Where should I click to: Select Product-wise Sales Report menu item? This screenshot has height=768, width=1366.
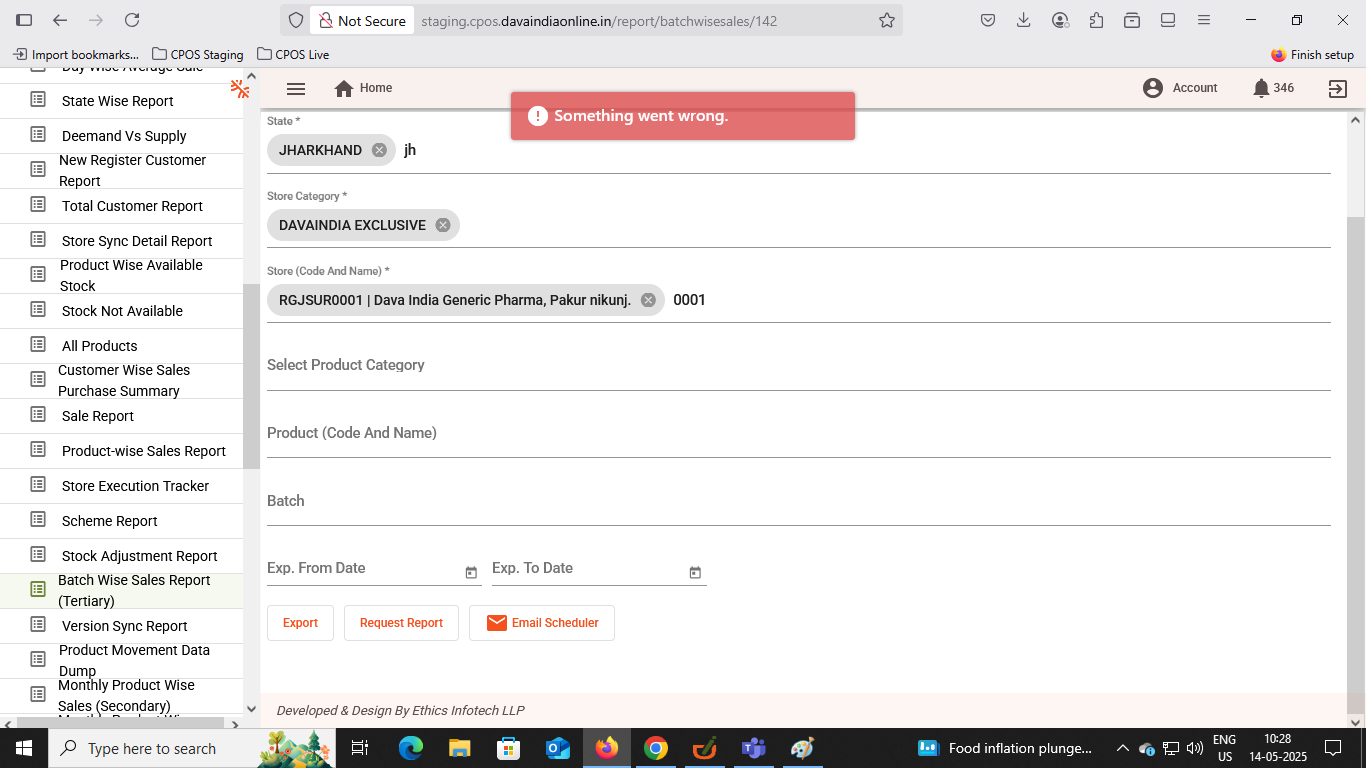[143, 451]
